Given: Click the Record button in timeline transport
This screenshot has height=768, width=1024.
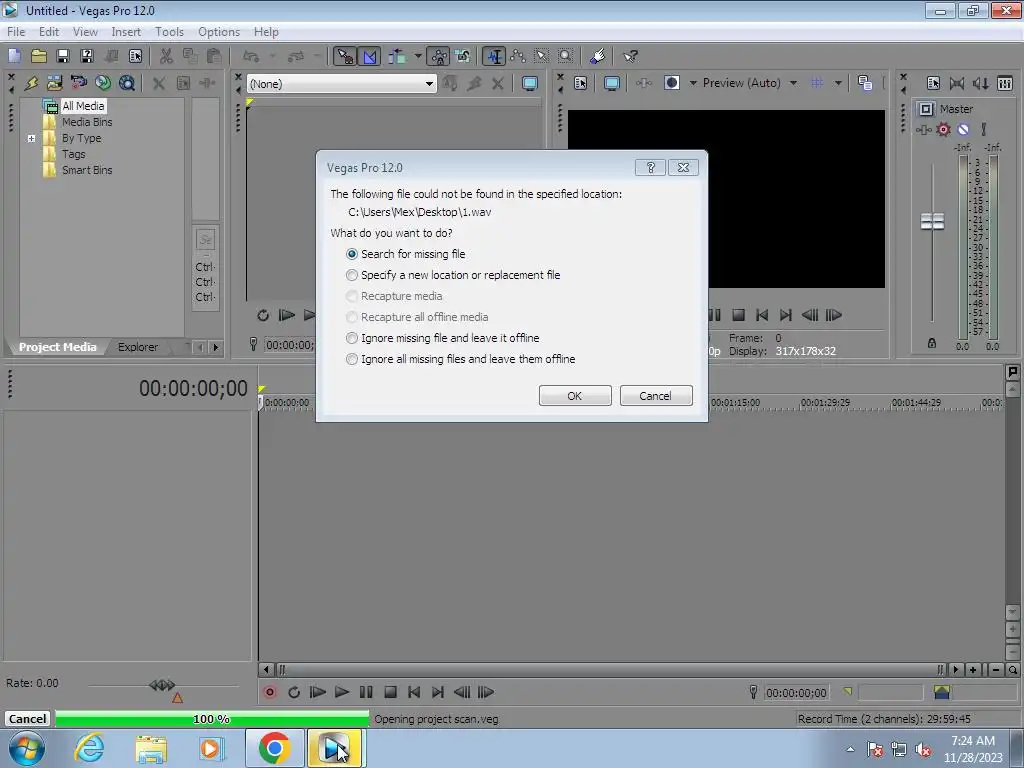Looking at the screenshot, I should pyautogui.click(x=269, y=692).
